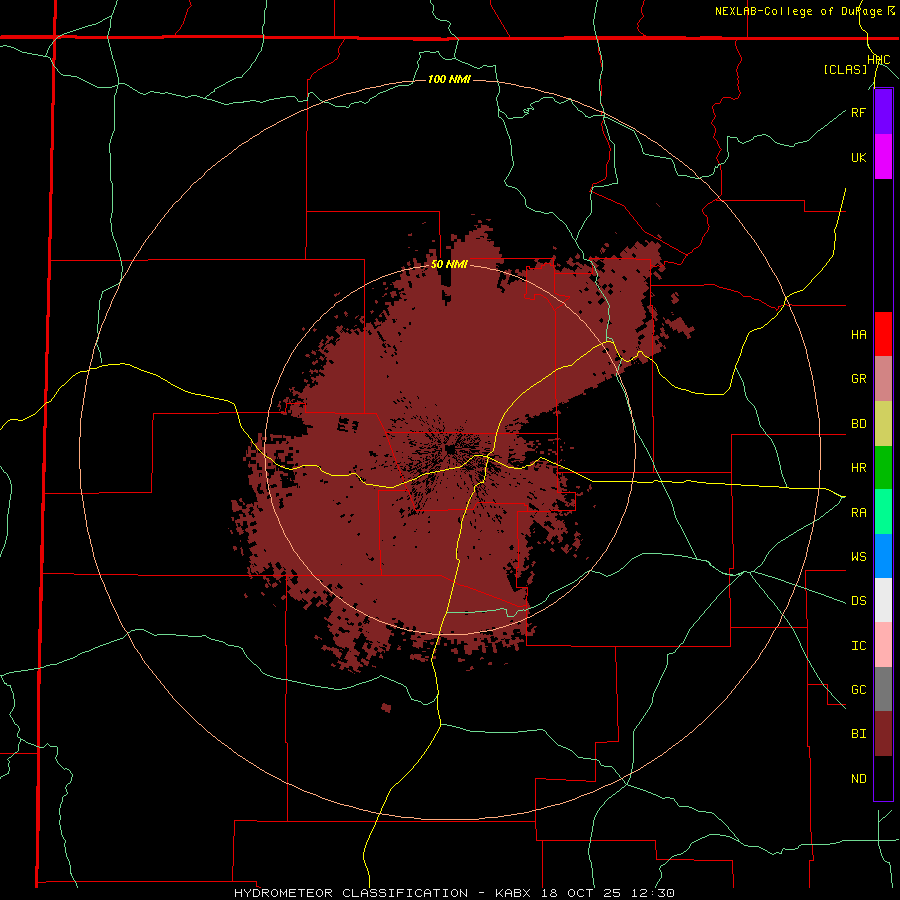Click the magenta UK legend color swatch

click(883, 157)
